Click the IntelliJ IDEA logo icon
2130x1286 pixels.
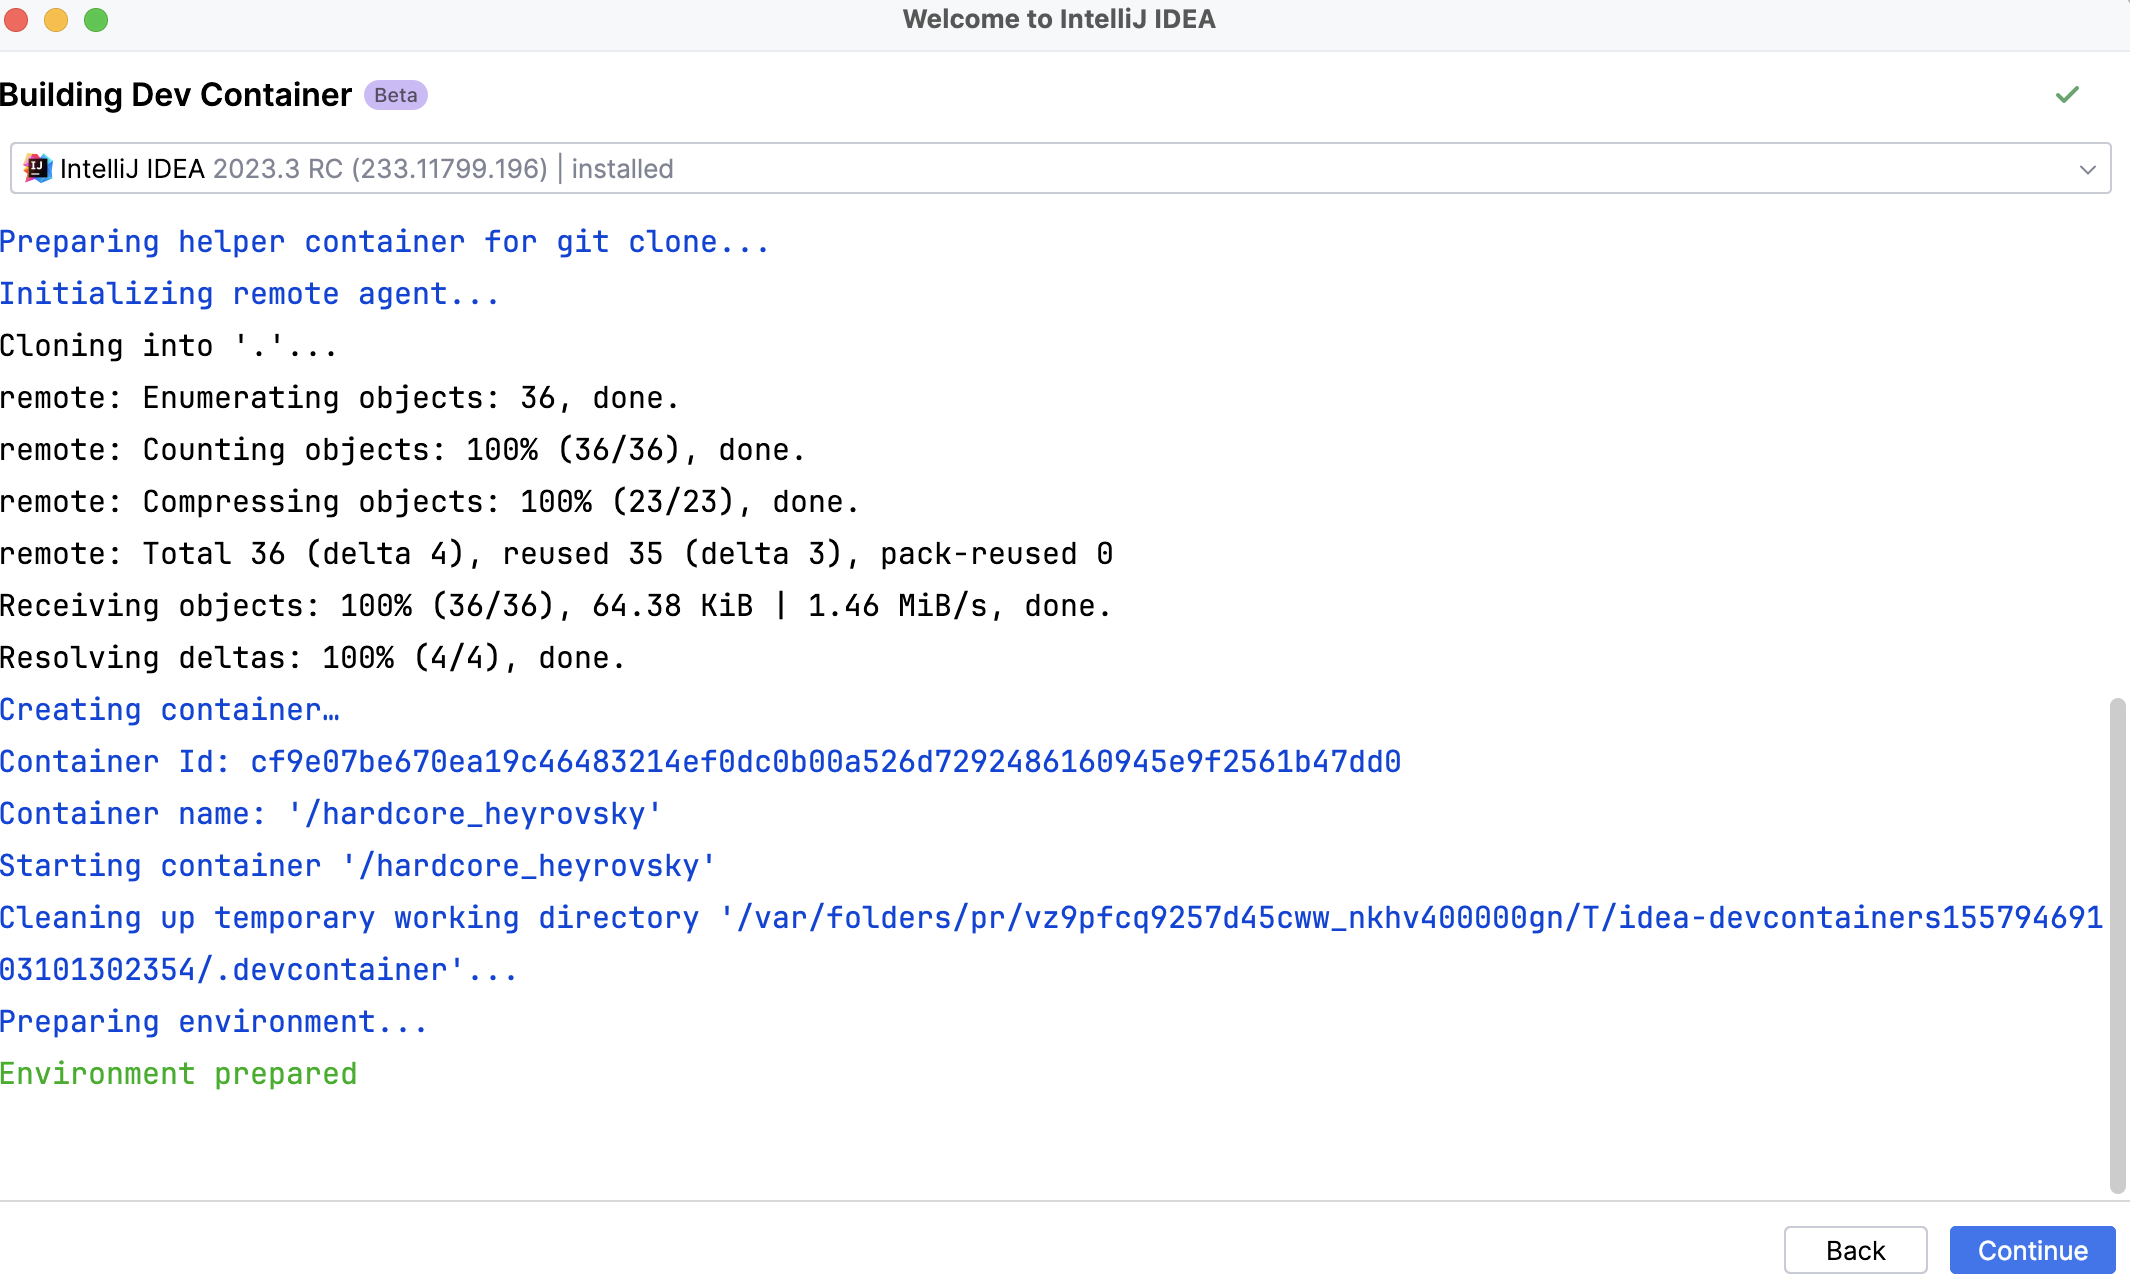pos(38,168)
